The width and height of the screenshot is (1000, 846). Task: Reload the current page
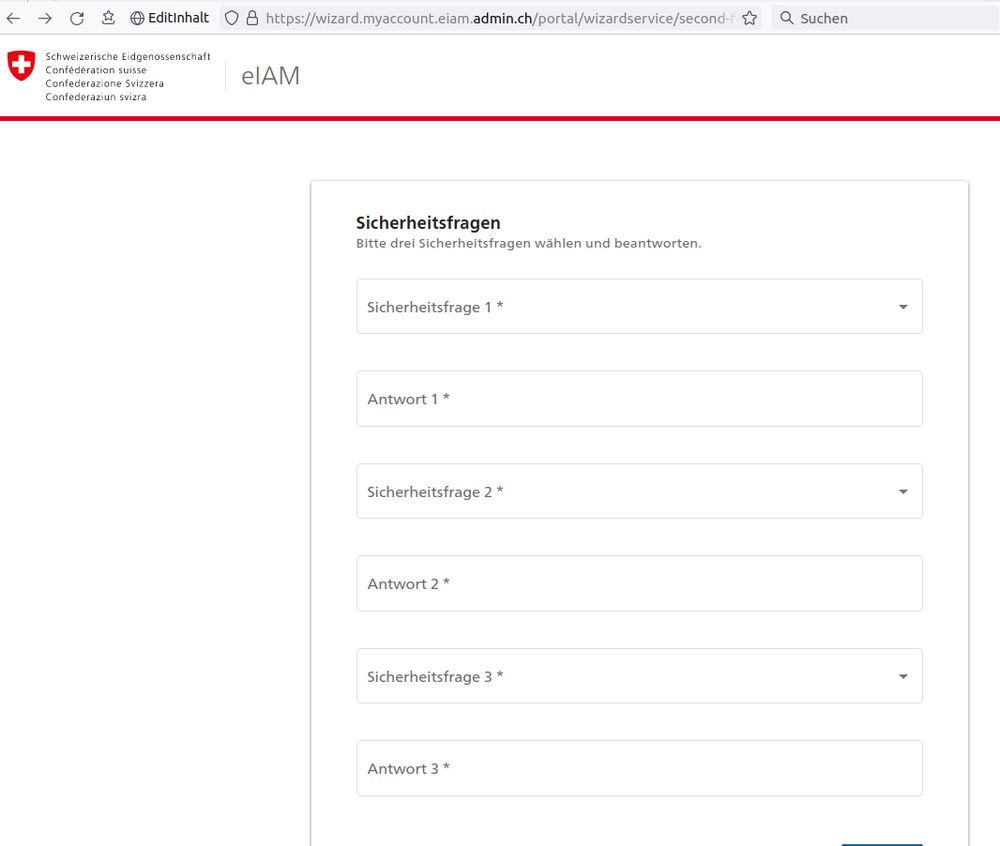click(76, 17)
